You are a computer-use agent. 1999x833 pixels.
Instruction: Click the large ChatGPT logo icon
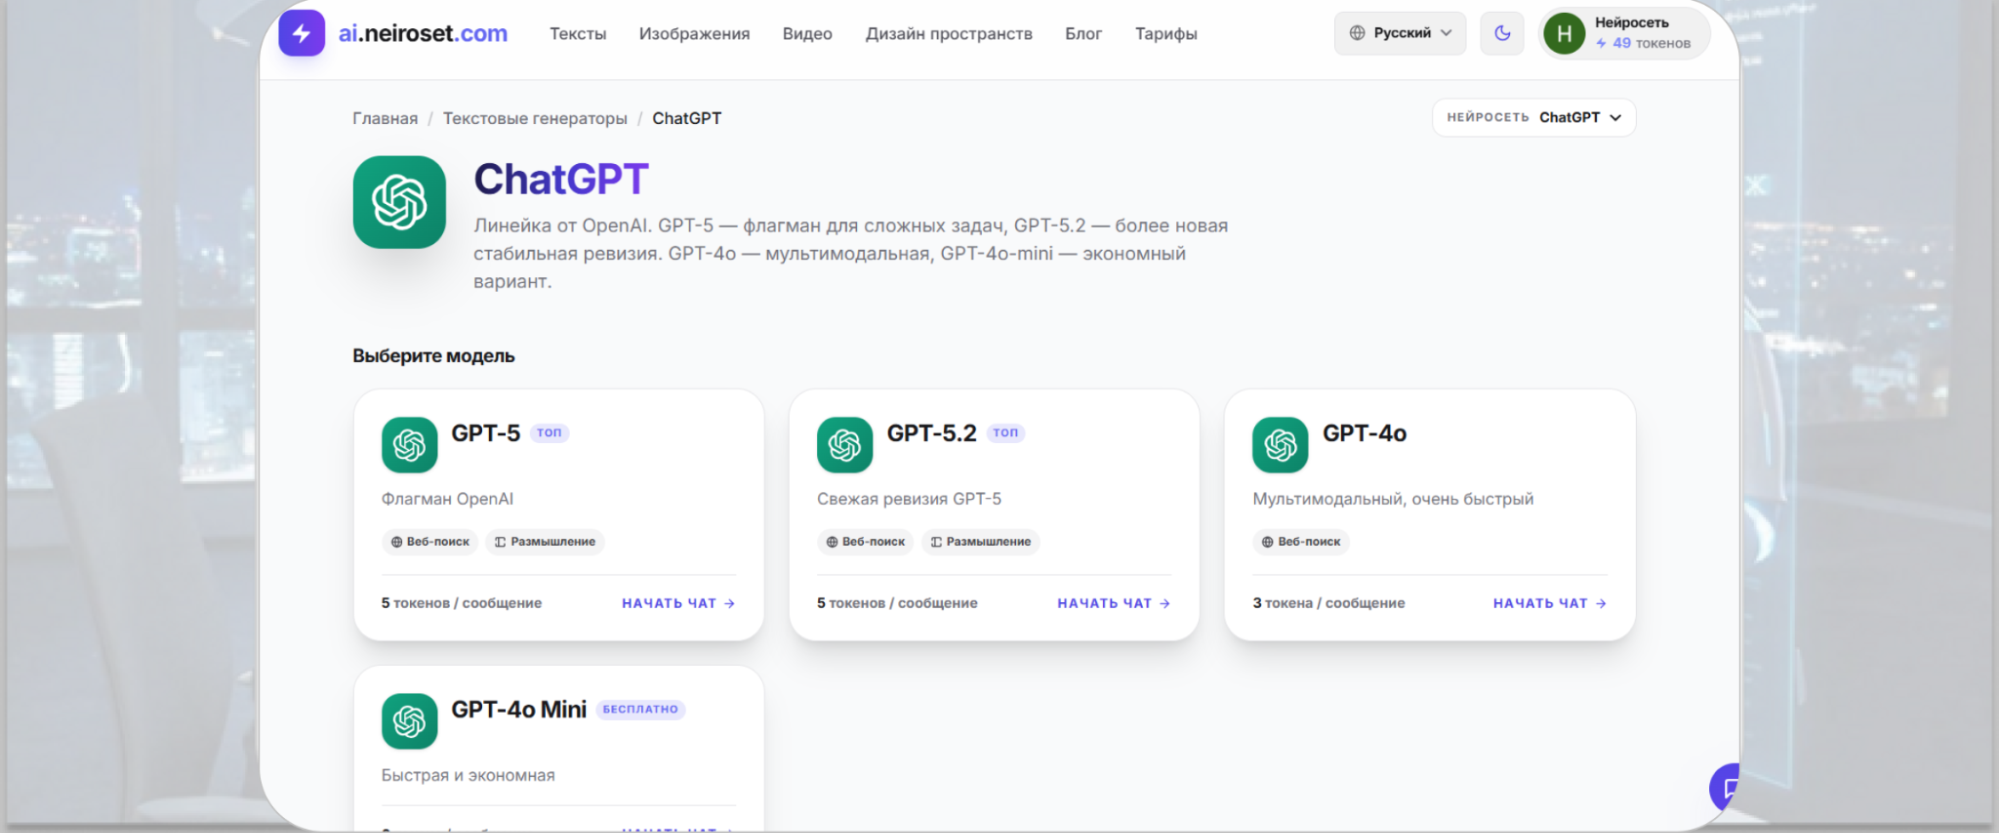tap(399, 202)
